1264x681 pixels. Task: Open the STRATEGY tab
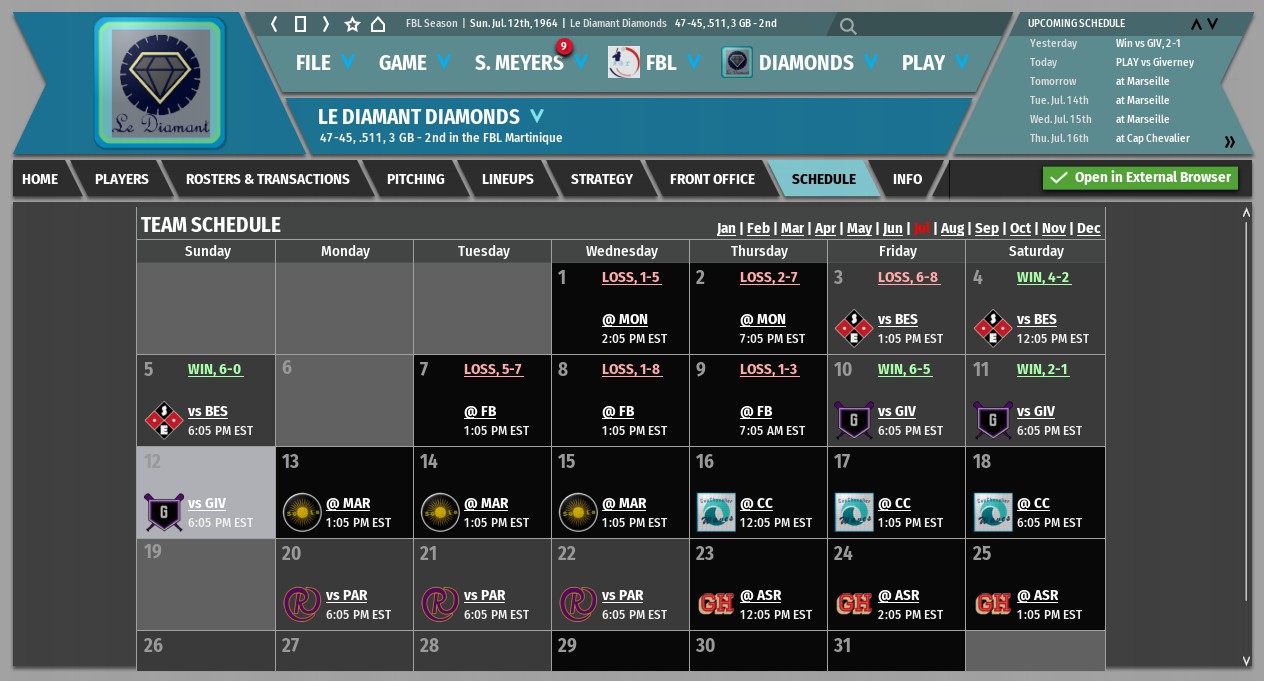[602, 179]
